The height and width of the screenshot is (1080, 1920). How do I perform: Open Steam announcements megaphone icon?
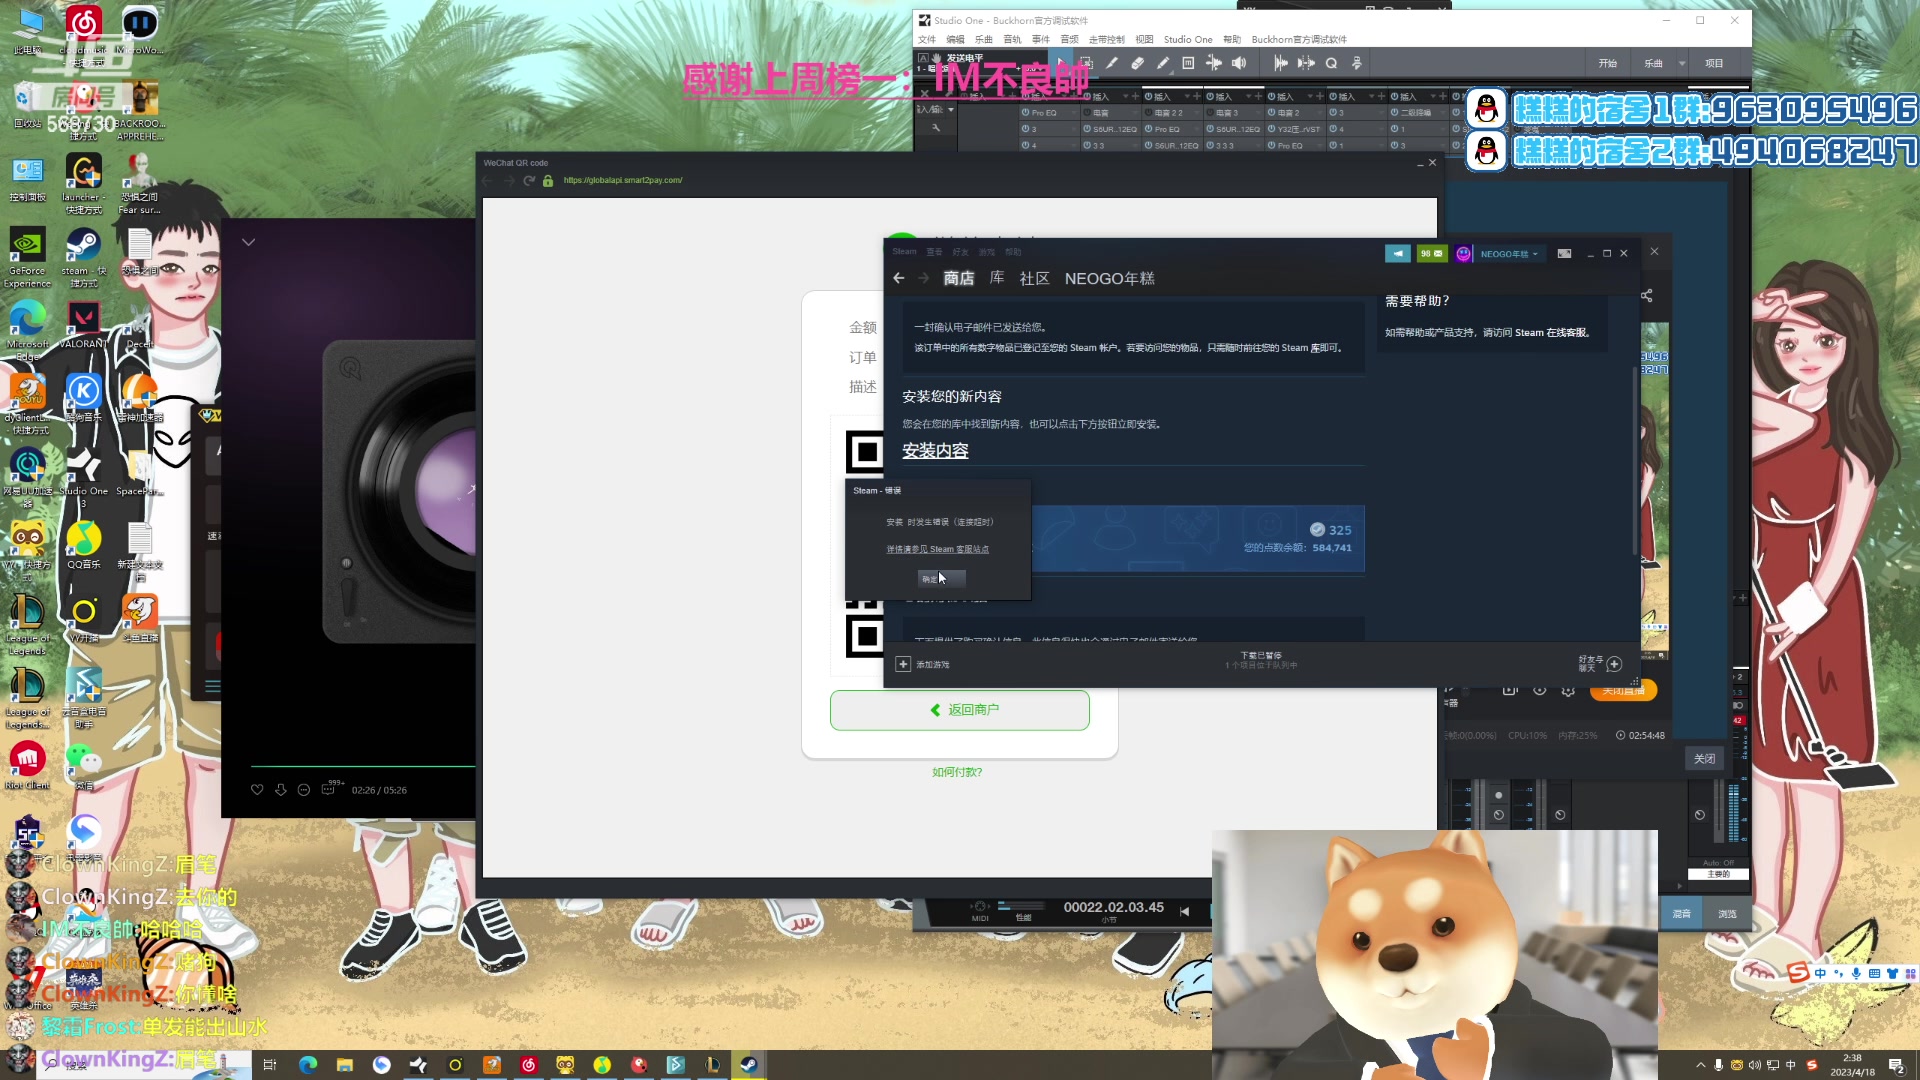point(1398,254)
